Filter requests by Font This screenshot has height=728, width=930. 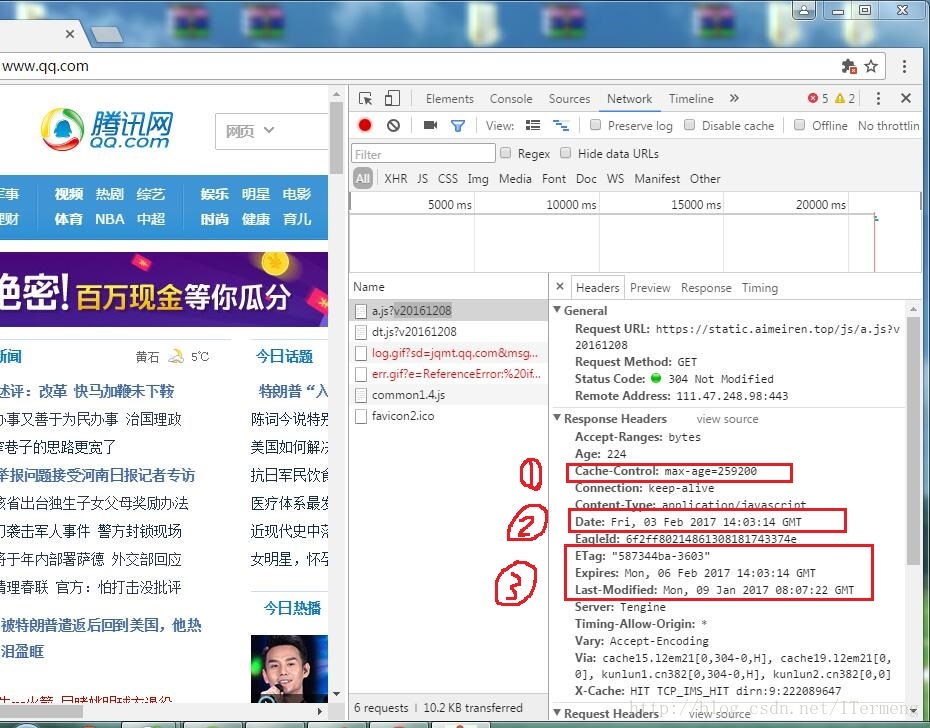coord(554,179)
